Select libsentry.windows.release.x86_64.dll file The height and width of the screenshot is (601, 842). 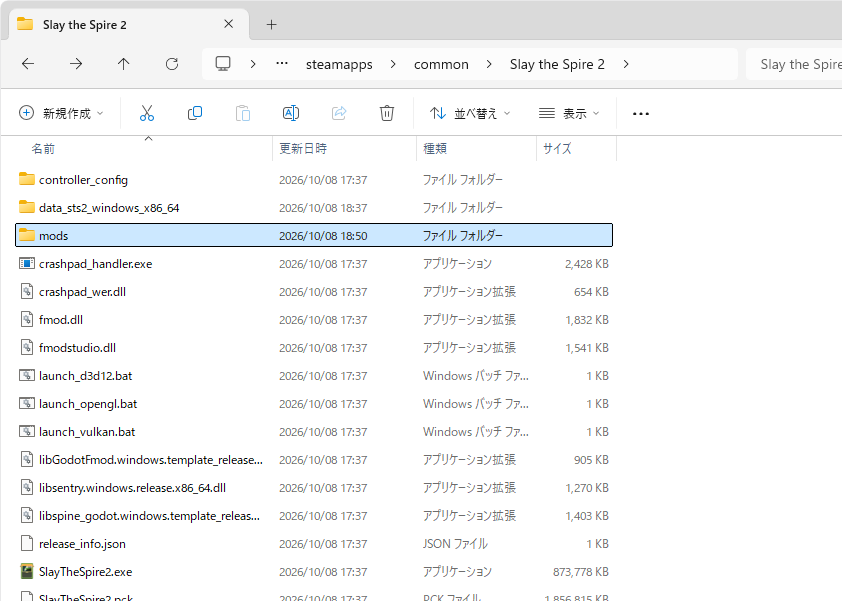click(314, 488)
